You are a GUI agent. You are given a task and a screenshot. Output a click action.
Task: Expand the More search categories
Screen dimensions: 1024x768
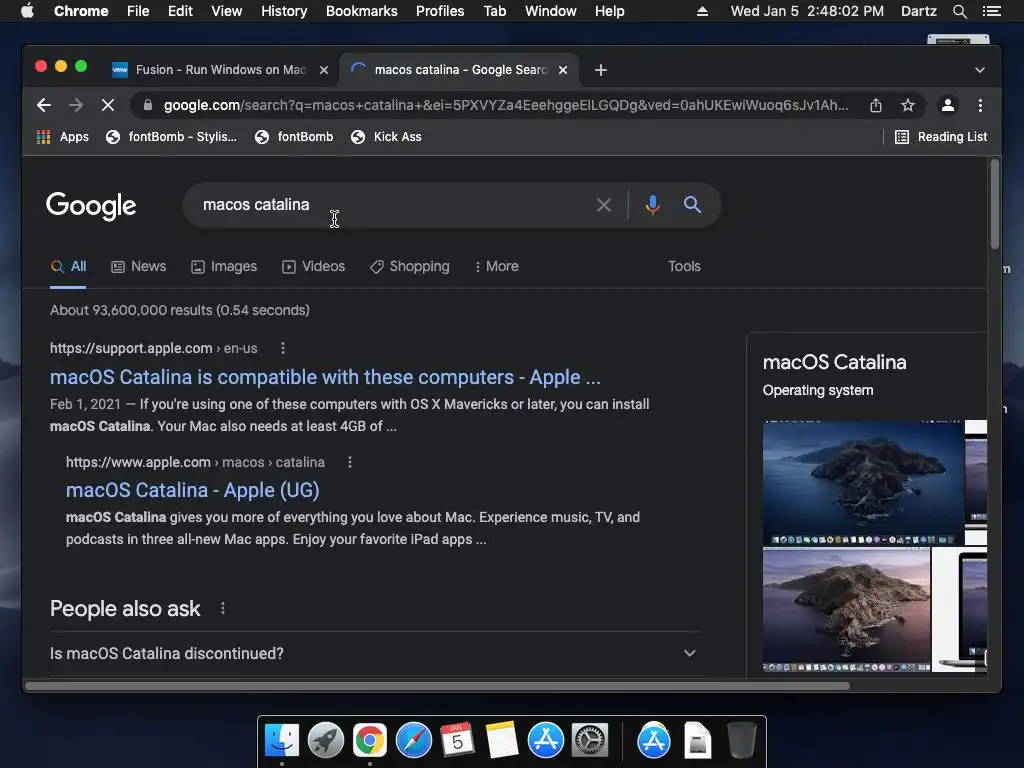tap(497, 266)
